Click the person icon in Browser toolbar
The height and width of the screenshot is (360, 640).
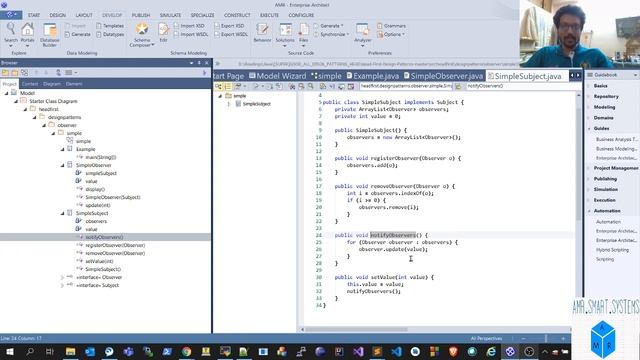coord(58,73)
